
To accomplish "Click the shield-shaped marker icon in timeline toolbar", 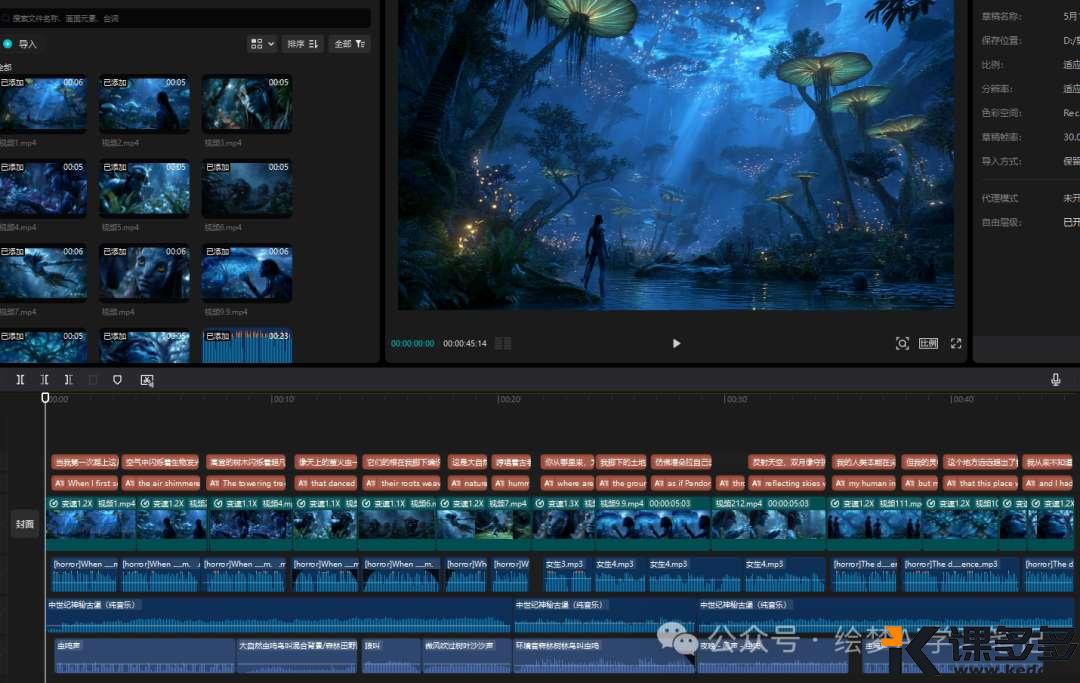I will click(117, 379).
